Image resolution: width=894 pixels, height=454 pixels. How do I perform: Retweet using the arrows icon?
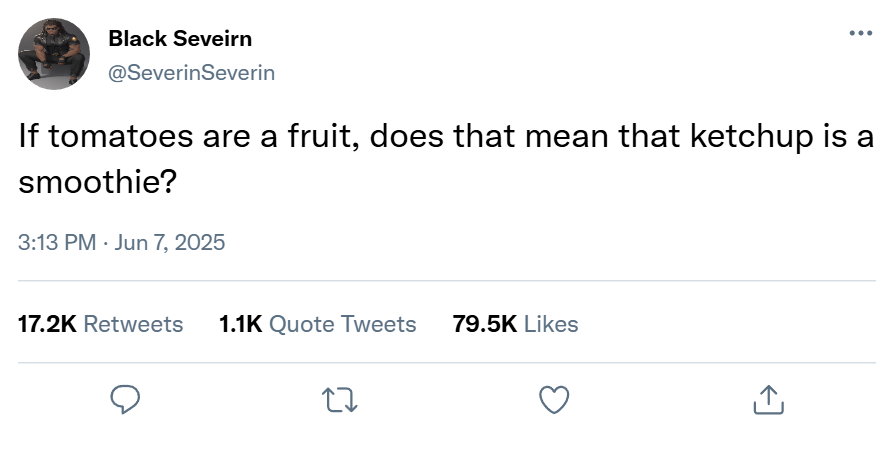click(339, 400)
